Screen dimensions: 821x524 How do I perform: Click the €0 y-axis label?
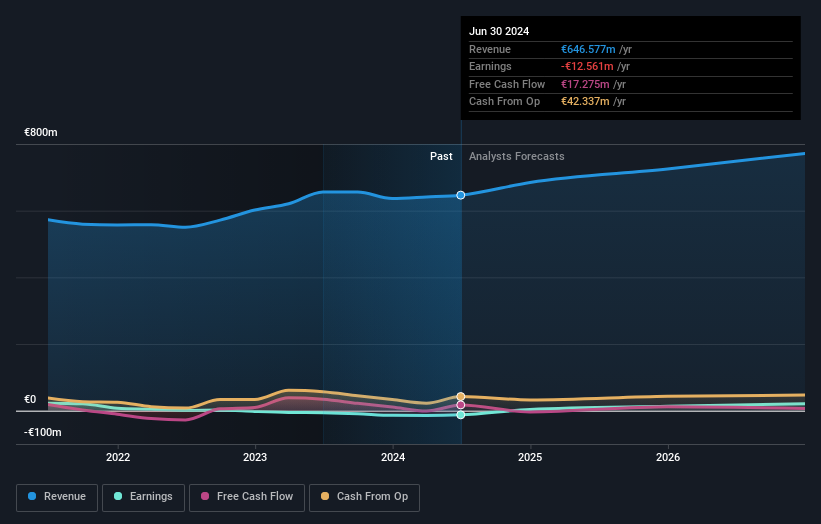tap(30, 399)
